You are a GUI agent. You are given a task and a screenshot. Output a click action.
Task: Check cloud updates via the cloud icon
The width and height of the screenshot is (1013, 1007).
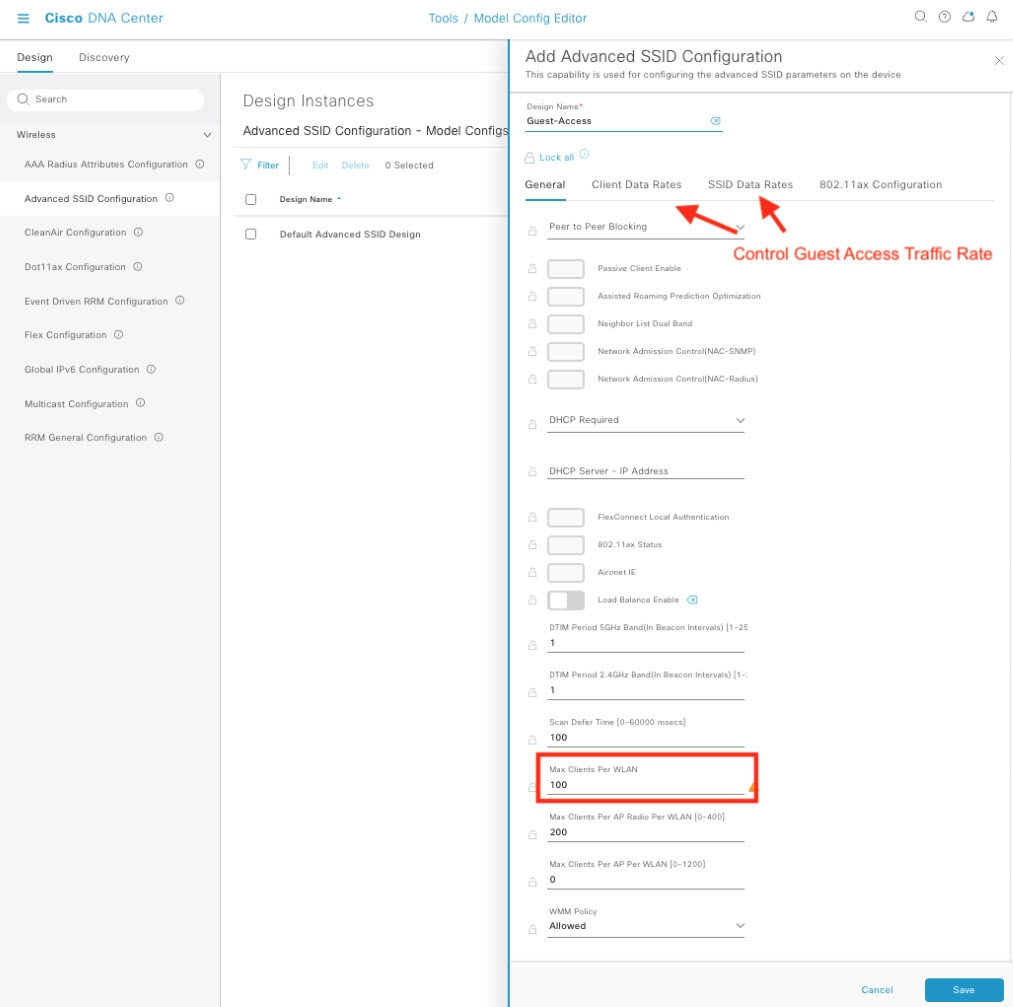(967, 16)
